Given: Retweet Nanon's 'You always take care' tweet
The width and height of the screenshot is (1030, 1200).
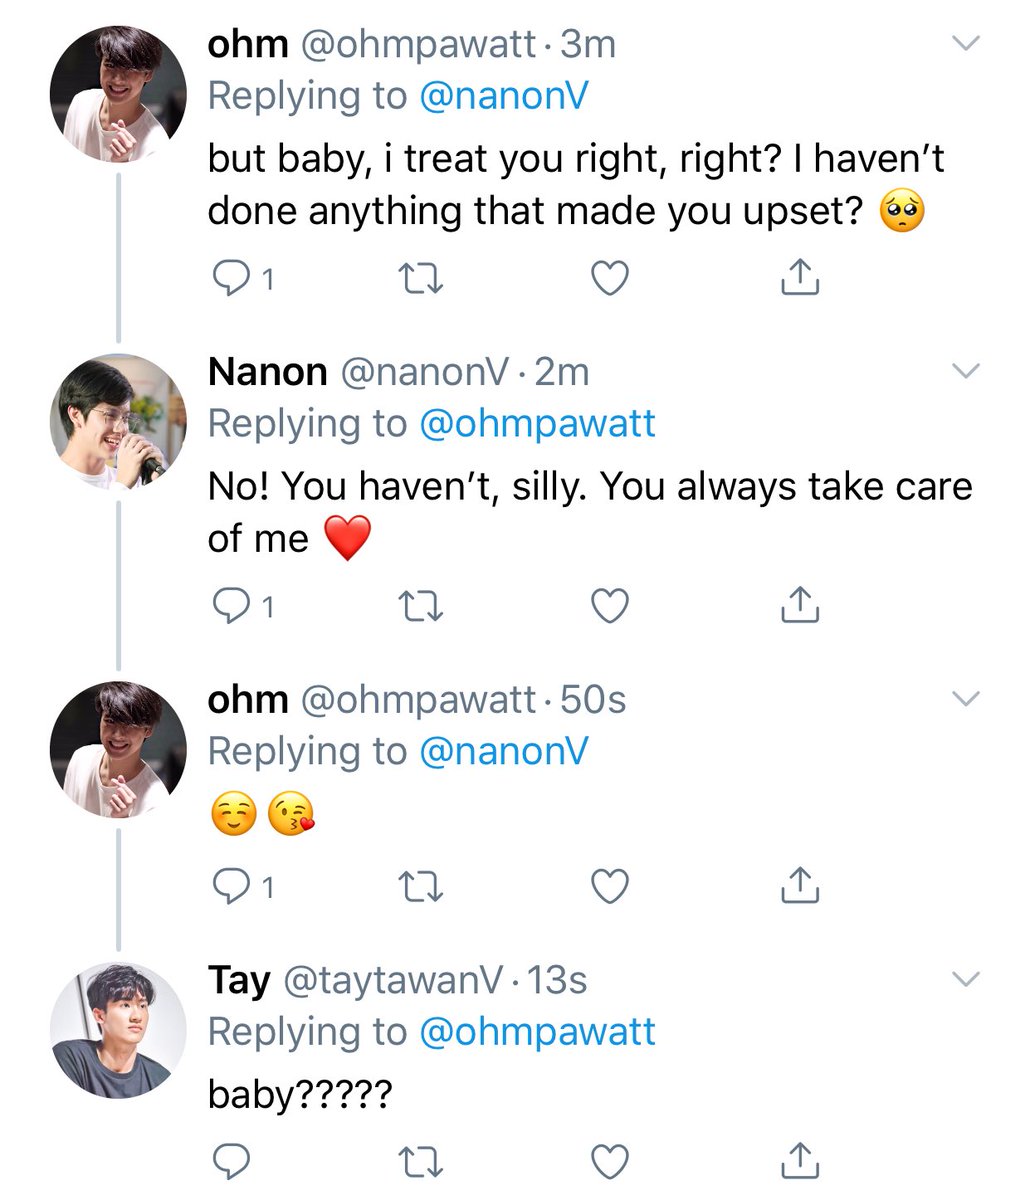Looking at the screenshot, I should click(x=421, y=606).
